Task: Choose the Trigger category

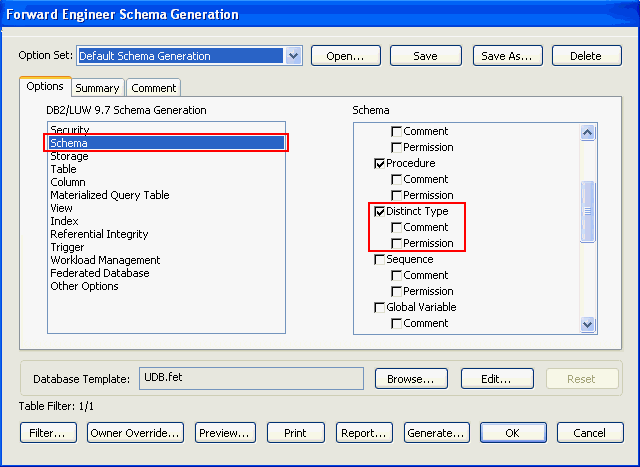Action: tap(67, 247)
